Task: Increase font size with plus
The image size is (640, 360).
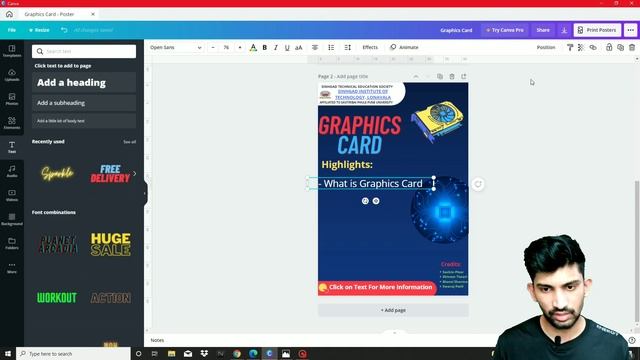Action: click(240, 47)
